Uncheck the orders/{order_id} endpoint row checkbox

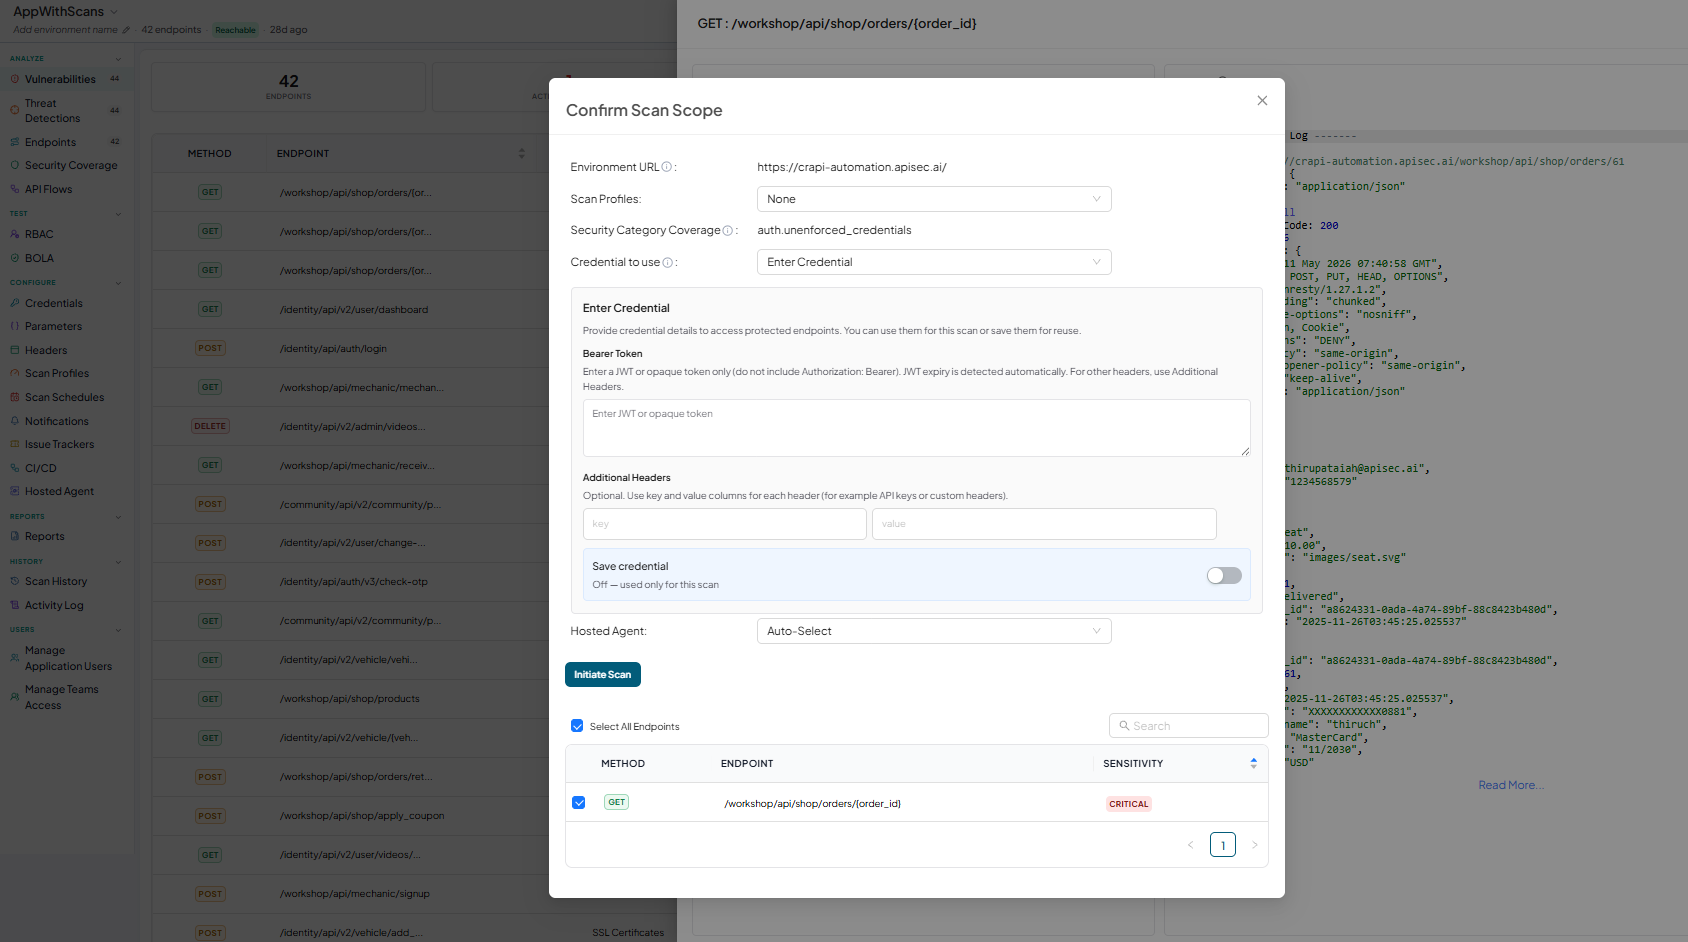tap(579, 802)
